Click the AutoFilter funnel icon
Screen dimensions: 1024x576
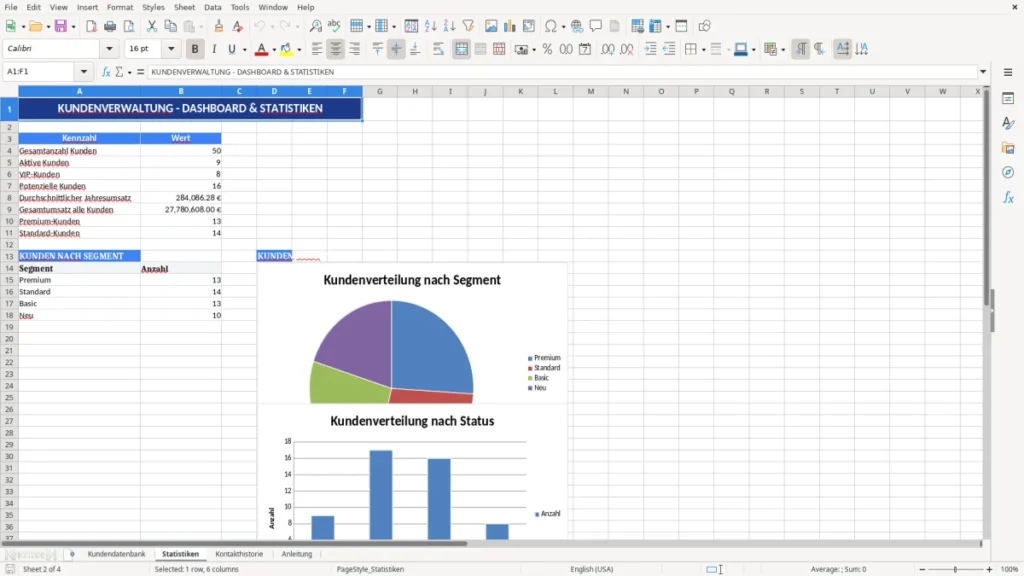468,26
